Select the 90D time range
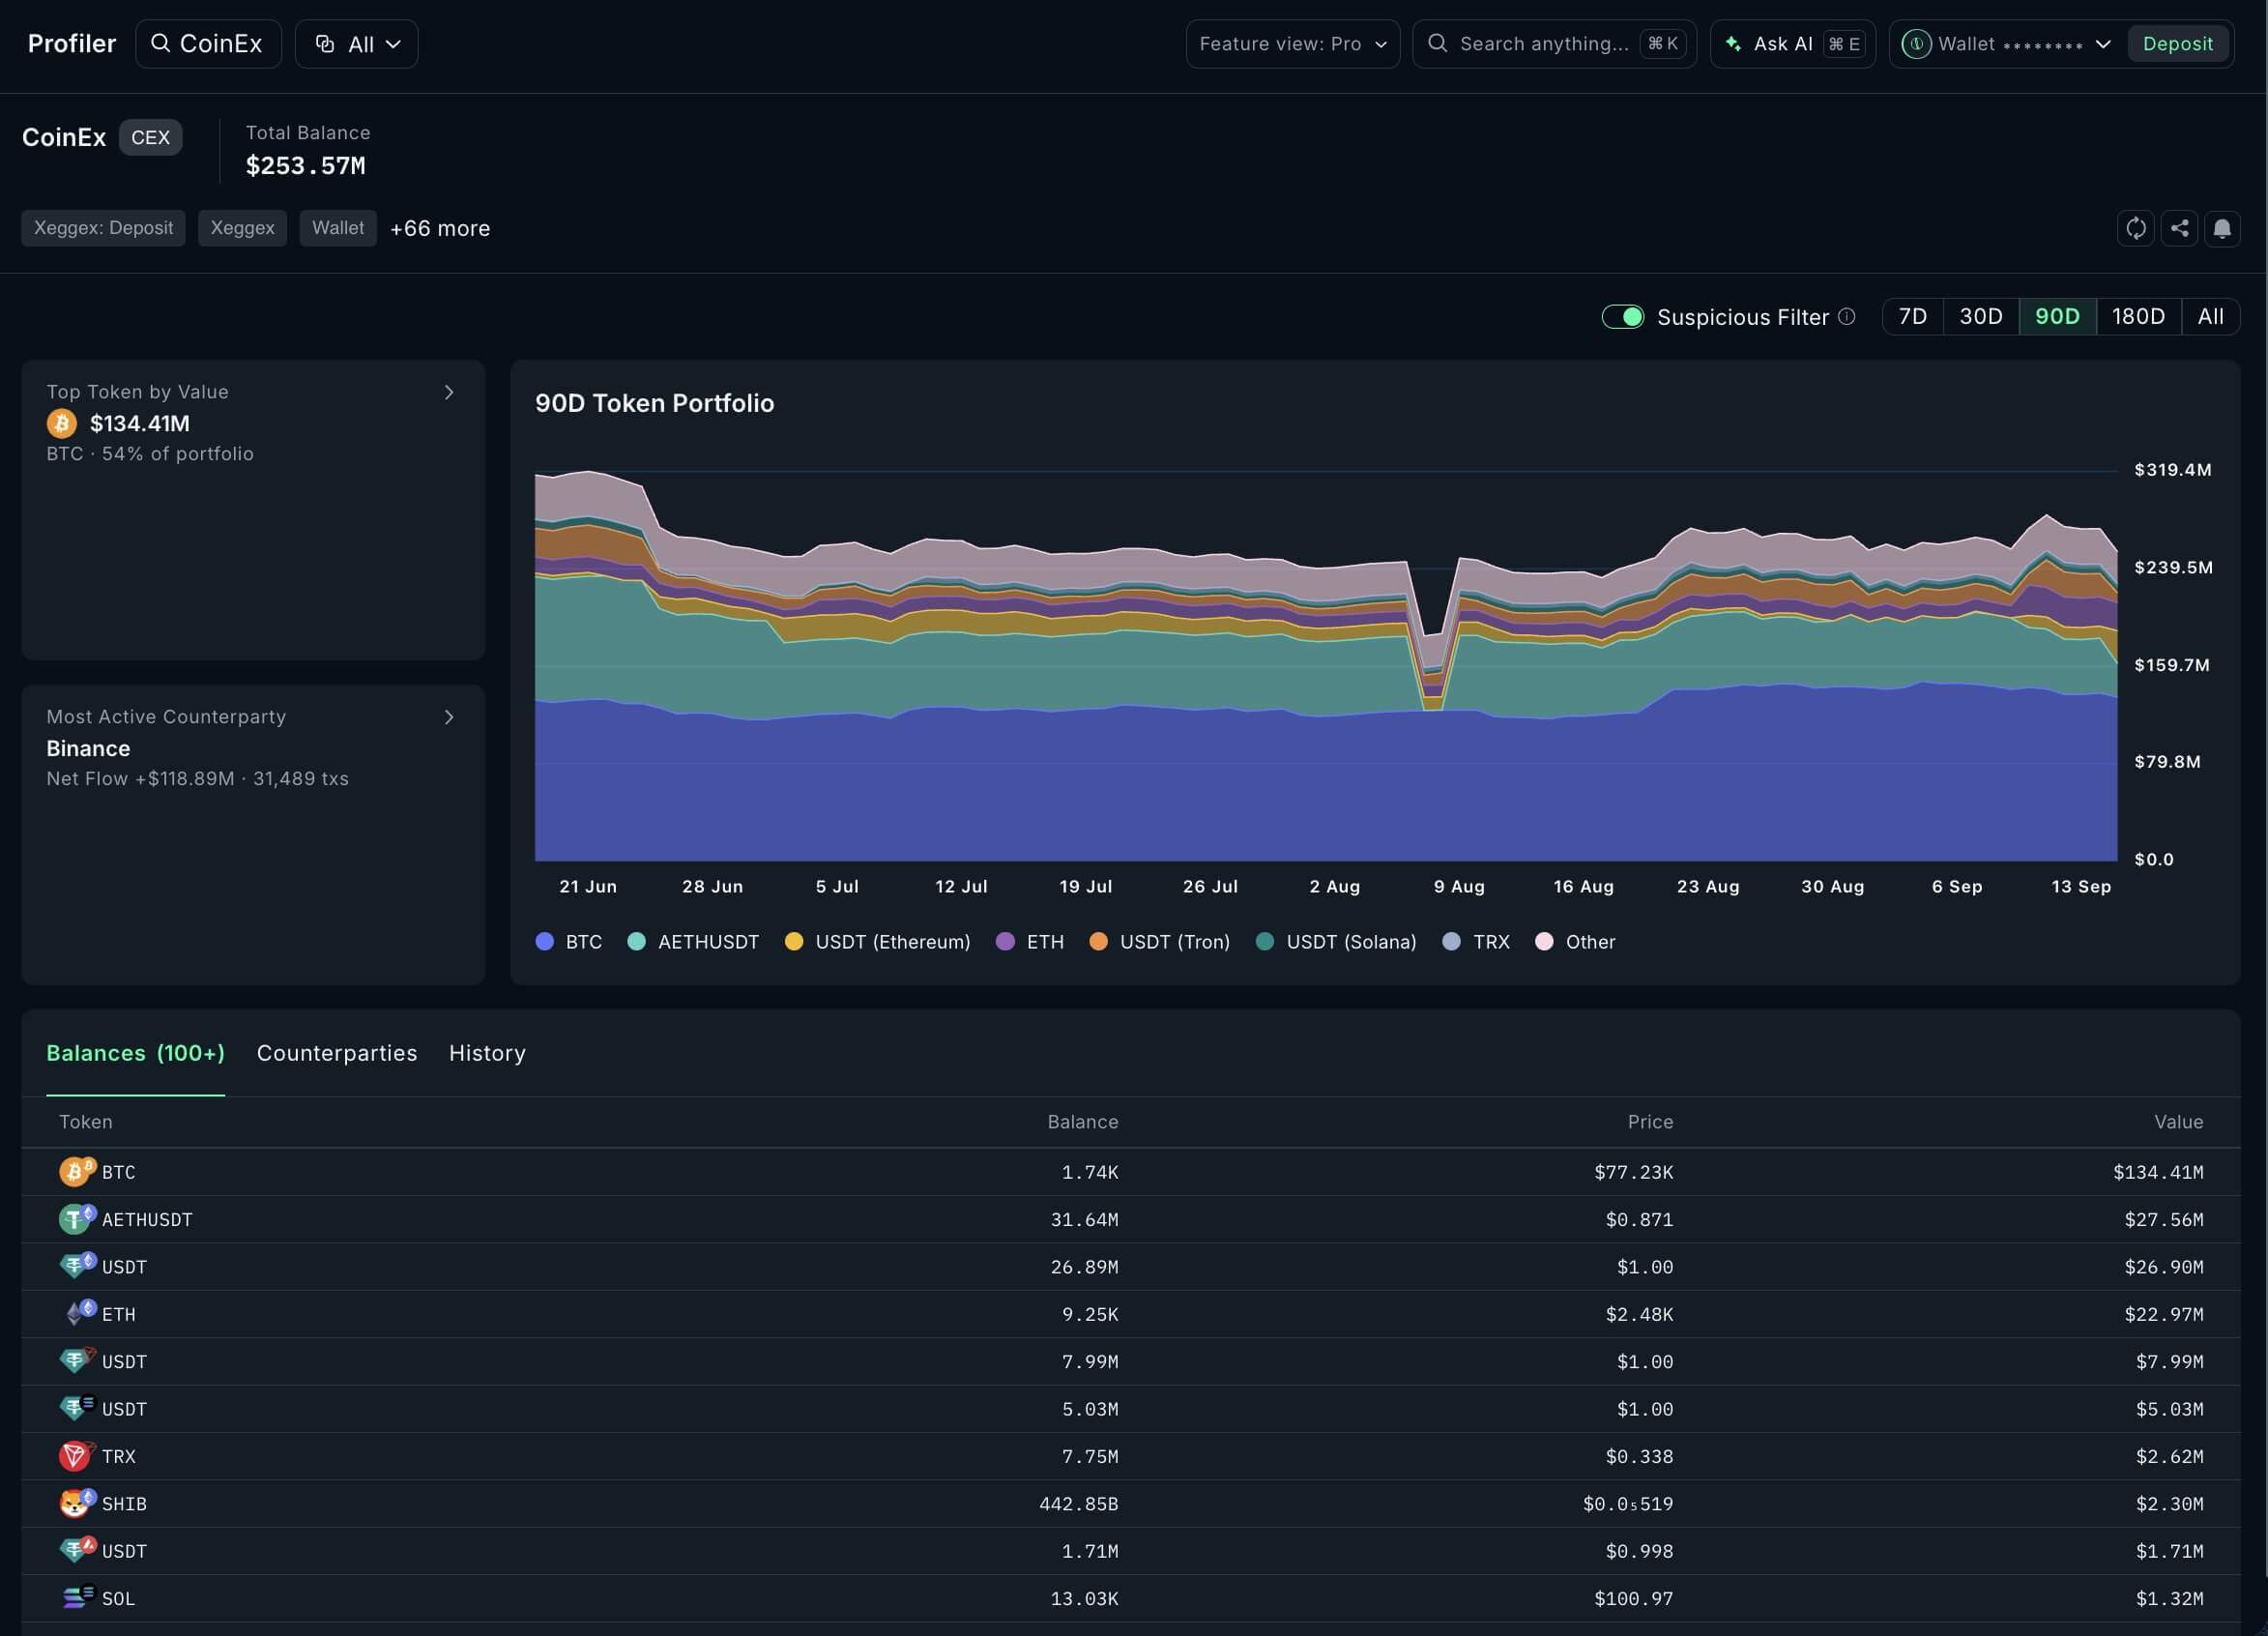This screenshot has height=1636, width=2268. pyautogui.click(x=2057, y=316)
